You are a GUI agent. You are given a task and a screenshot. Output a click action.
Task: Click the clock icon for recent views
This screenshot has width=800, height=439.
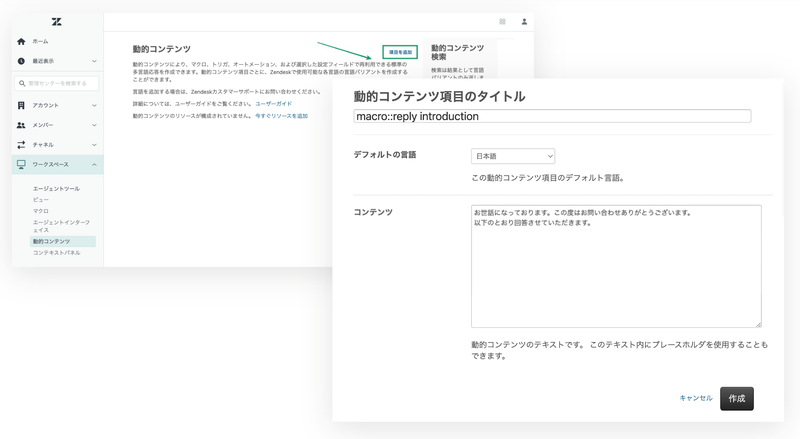coord(21,61)
